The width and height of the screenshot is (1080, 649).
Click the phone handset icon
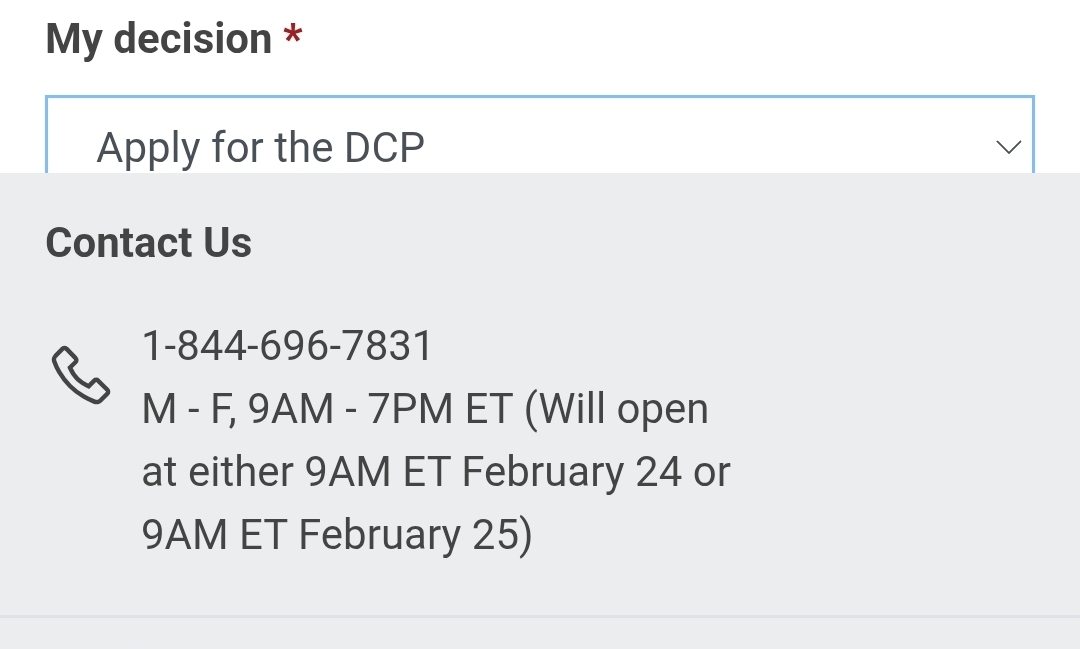(80, 375)
